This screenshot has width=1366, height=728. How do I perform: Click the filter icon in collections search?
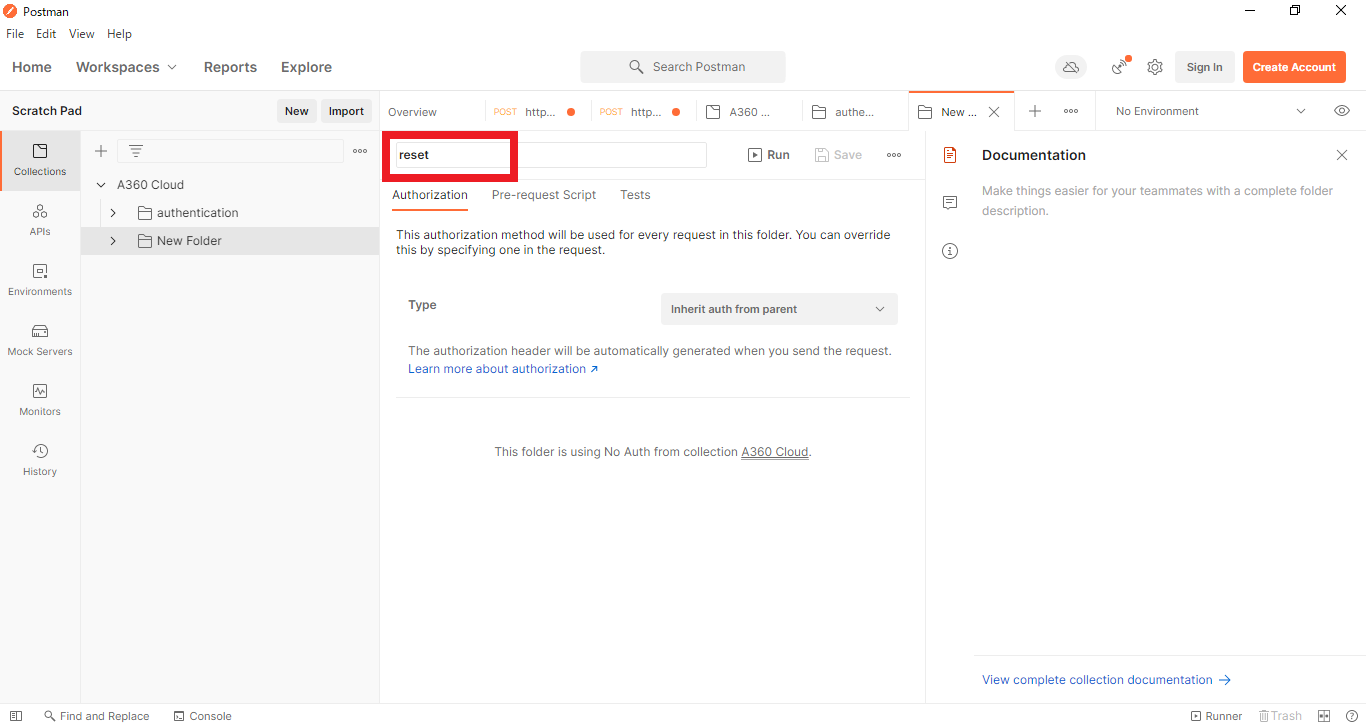pyautogui.click(x=136, y=151)
